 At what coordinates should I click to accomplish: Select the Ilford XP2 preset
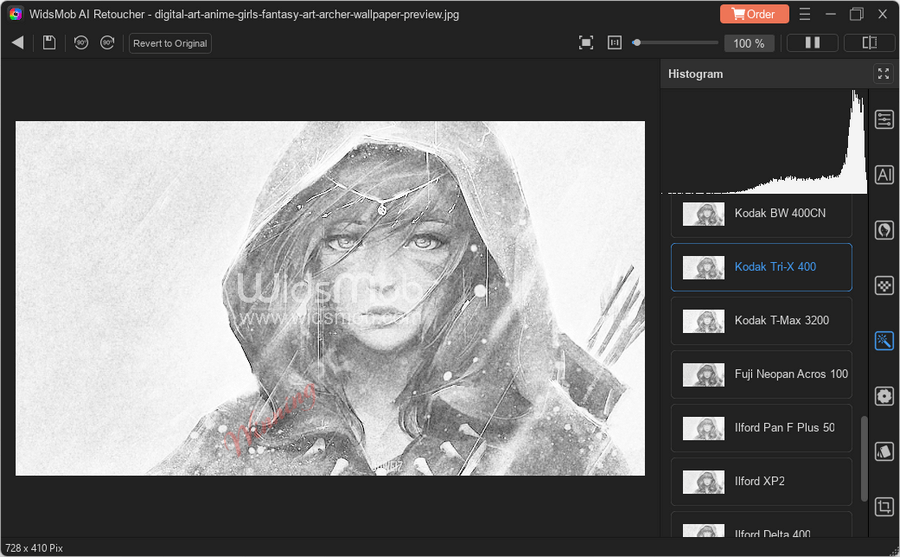[x=761, y=481]
